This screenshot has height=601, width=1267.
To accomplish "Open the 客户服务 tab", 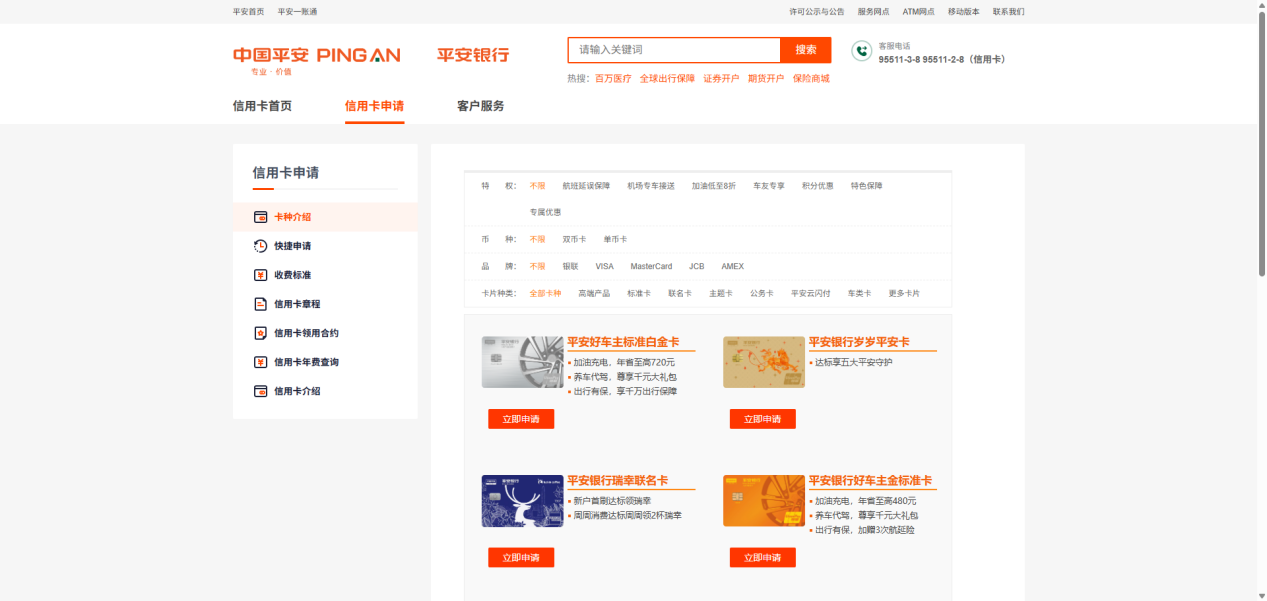I will point(481,106).
